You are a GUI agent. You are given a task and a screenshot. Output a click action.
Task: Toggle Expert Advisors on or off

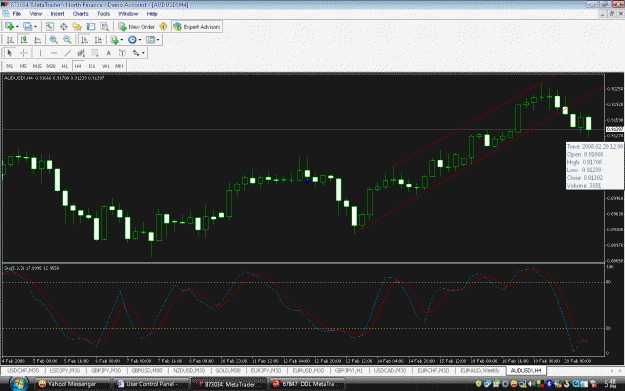(197, 27)
